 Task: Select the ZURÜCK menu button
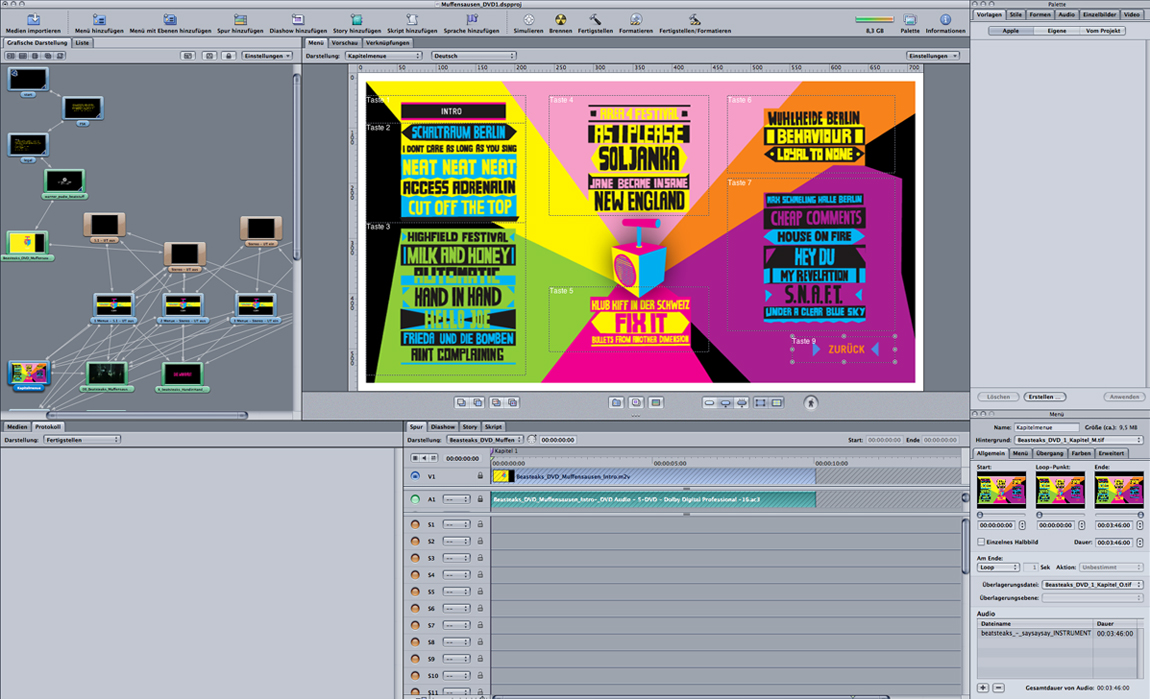pyautogui.click(x=845, y=349)
